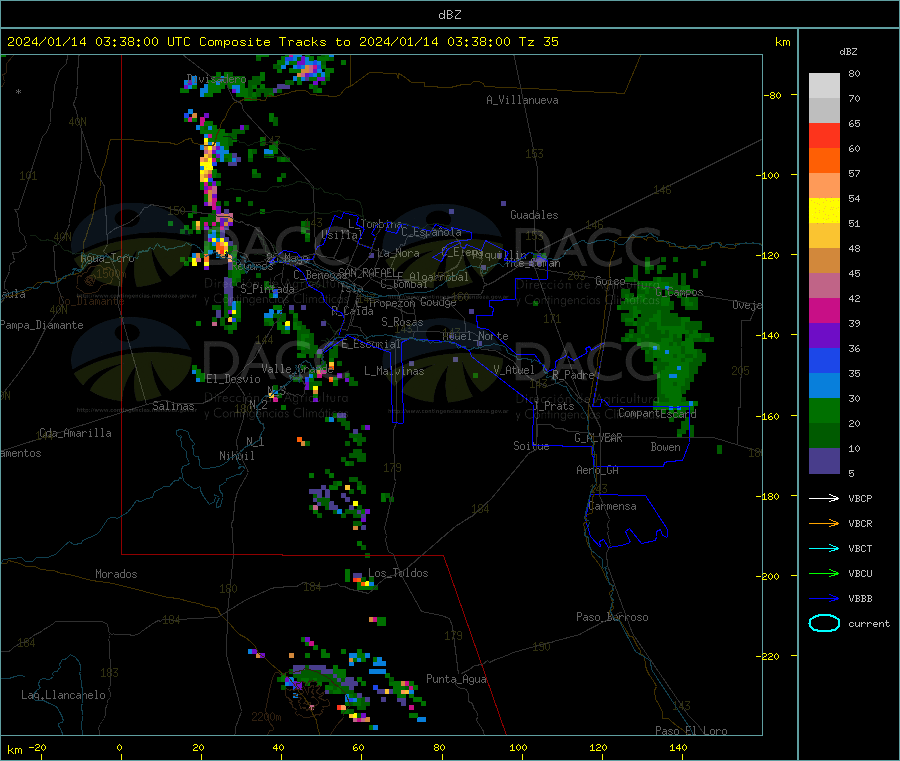
Task: Click the VBCP legend label
Action: pyautogui.click(x=860, y=498)
